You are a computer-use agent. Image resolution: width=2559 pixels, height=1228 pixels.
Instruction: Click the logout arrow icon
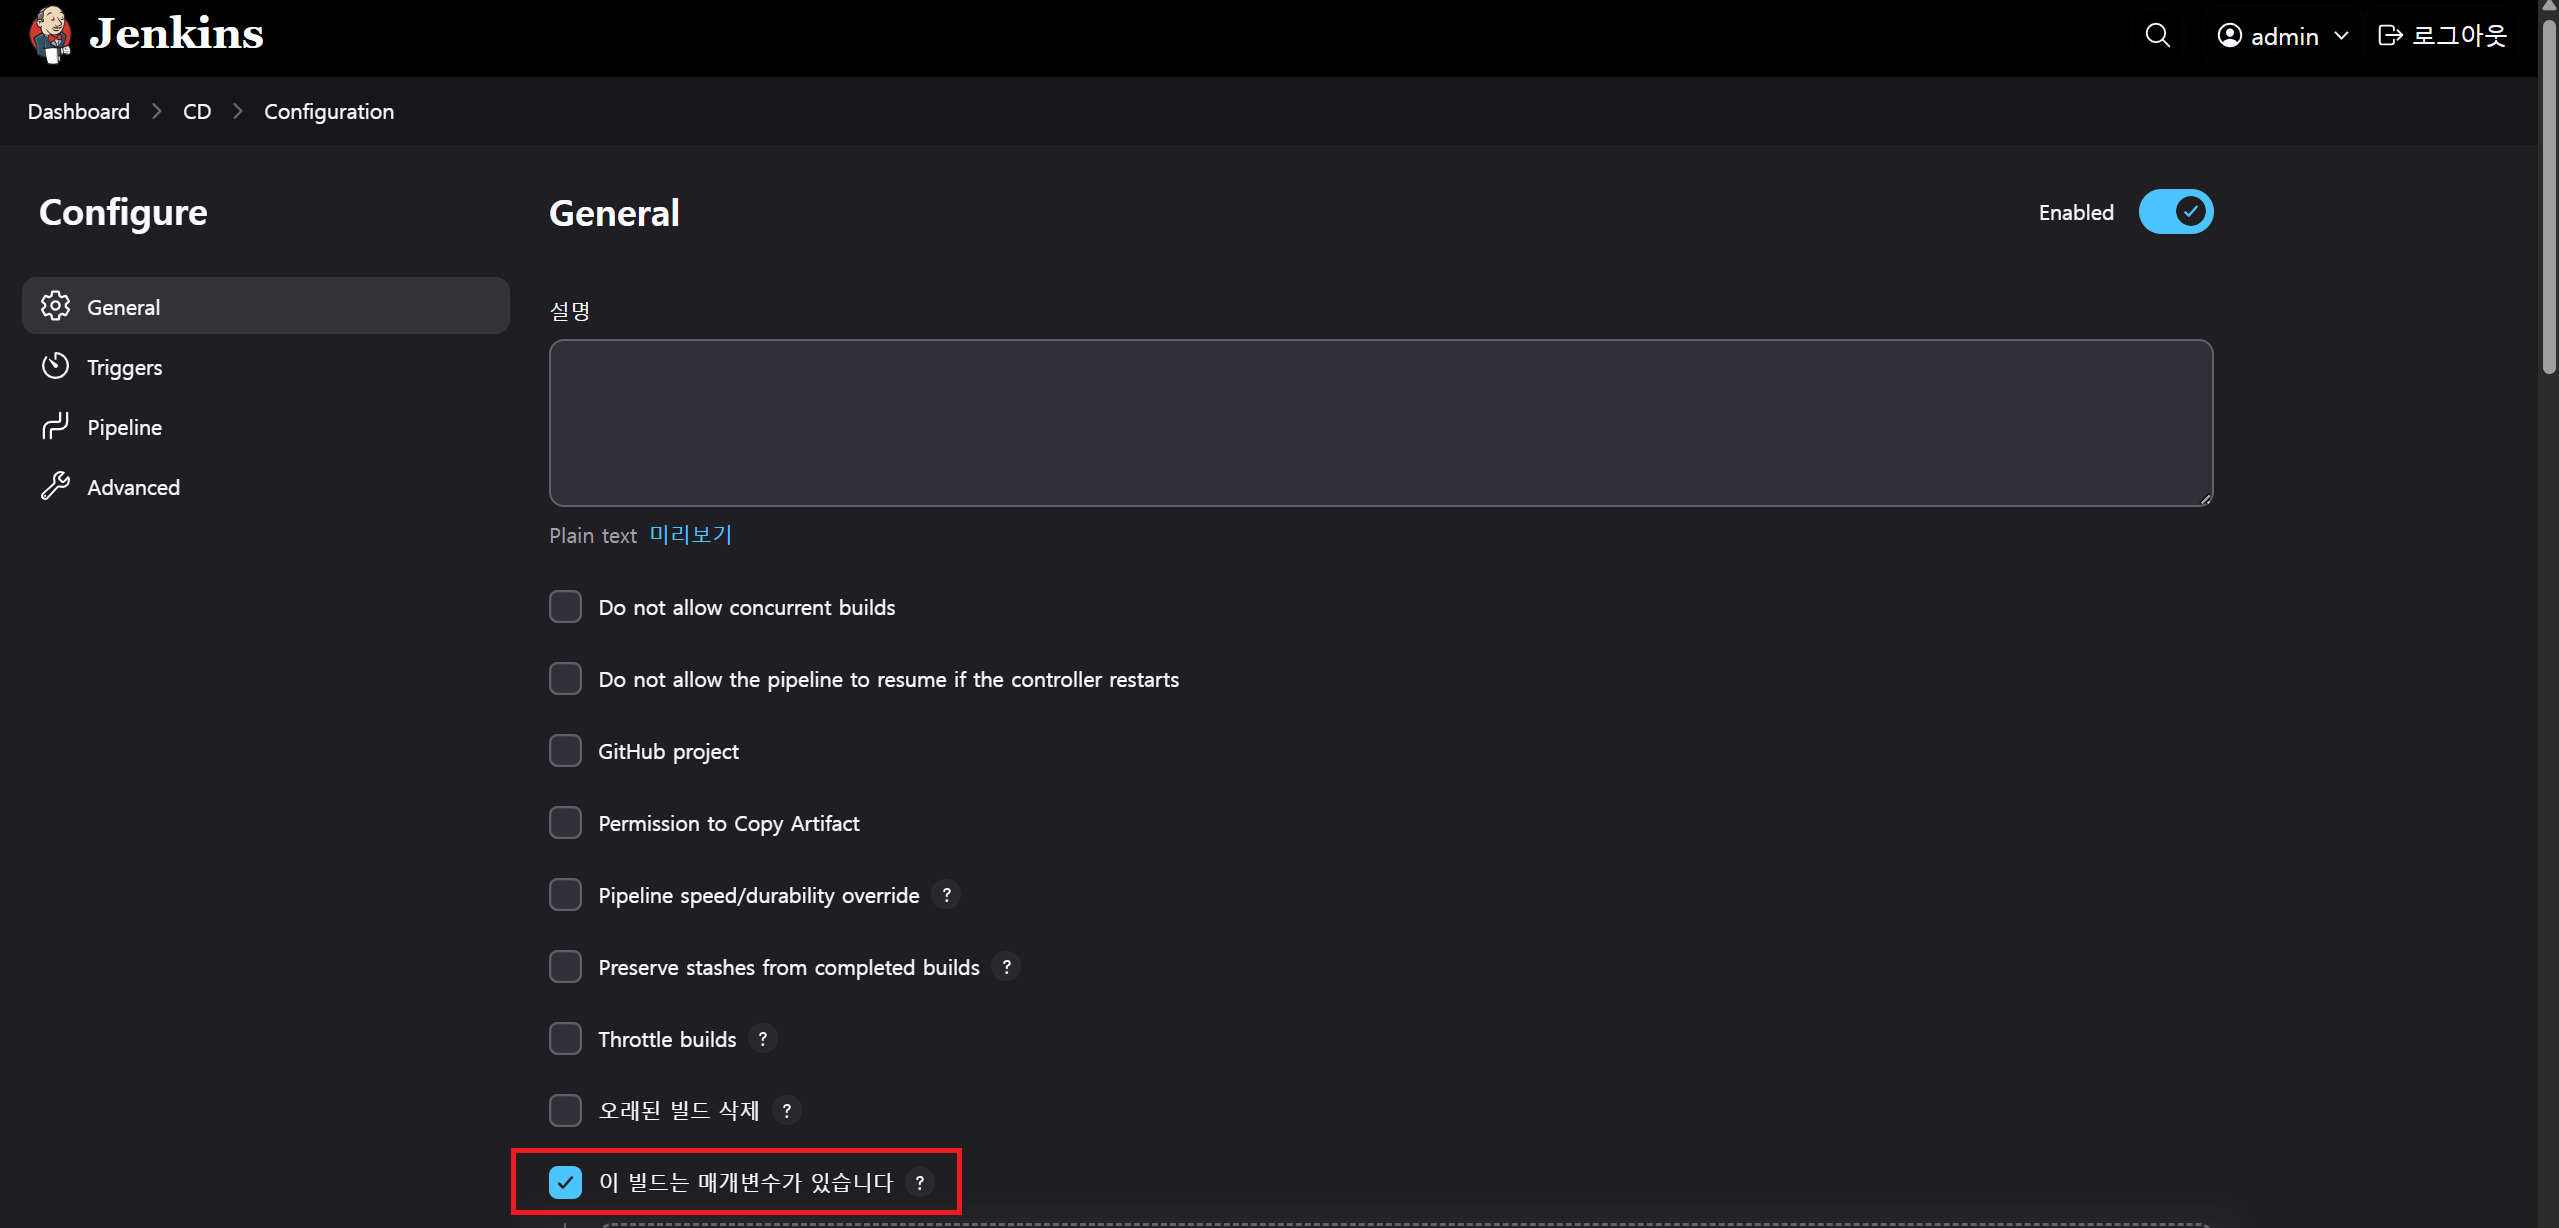(2389, 36)
